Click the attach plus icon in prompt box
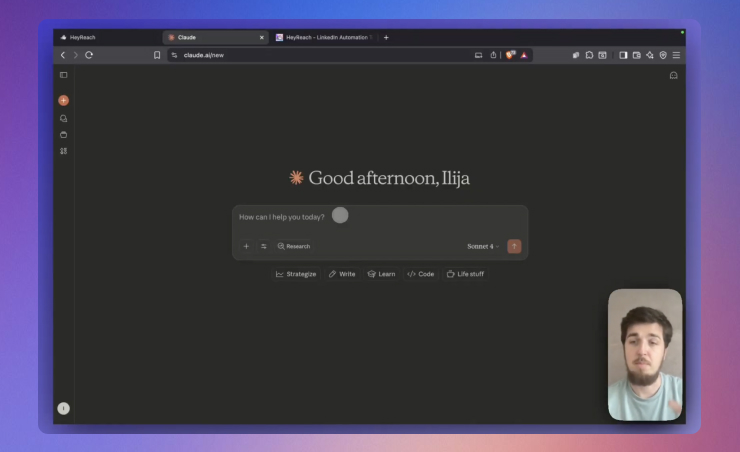Screen dimensions: 740x452 tap(246, 246)
